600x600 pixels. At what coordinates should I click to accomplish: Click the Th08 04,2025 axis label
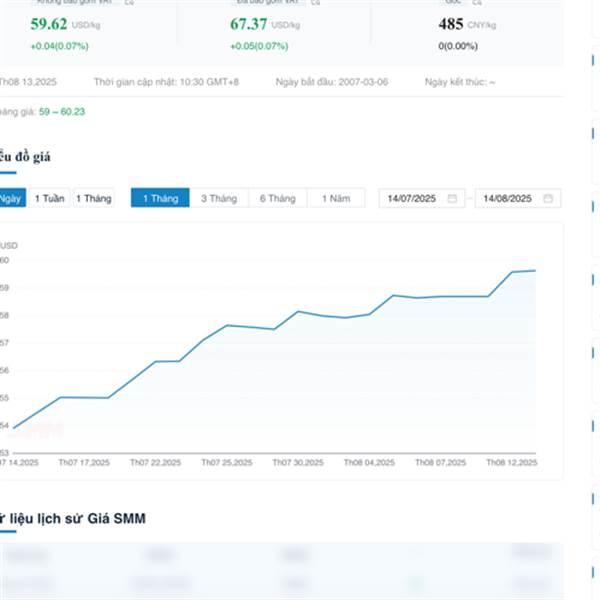click(x=369, y=463)
